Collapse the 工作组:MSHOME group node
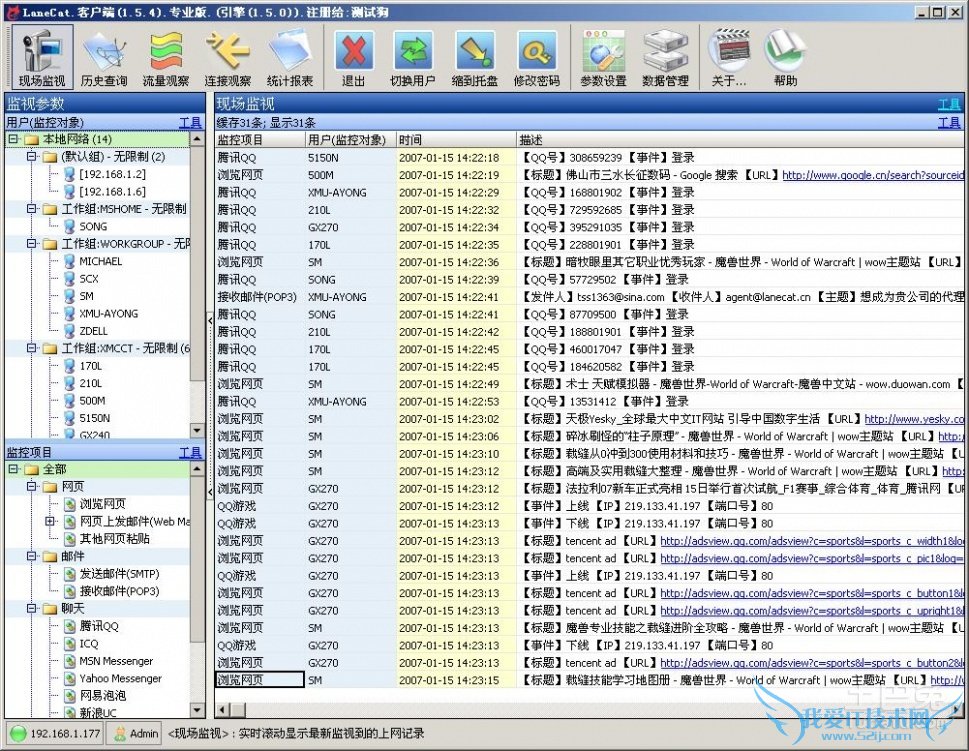 coord(31,209)
